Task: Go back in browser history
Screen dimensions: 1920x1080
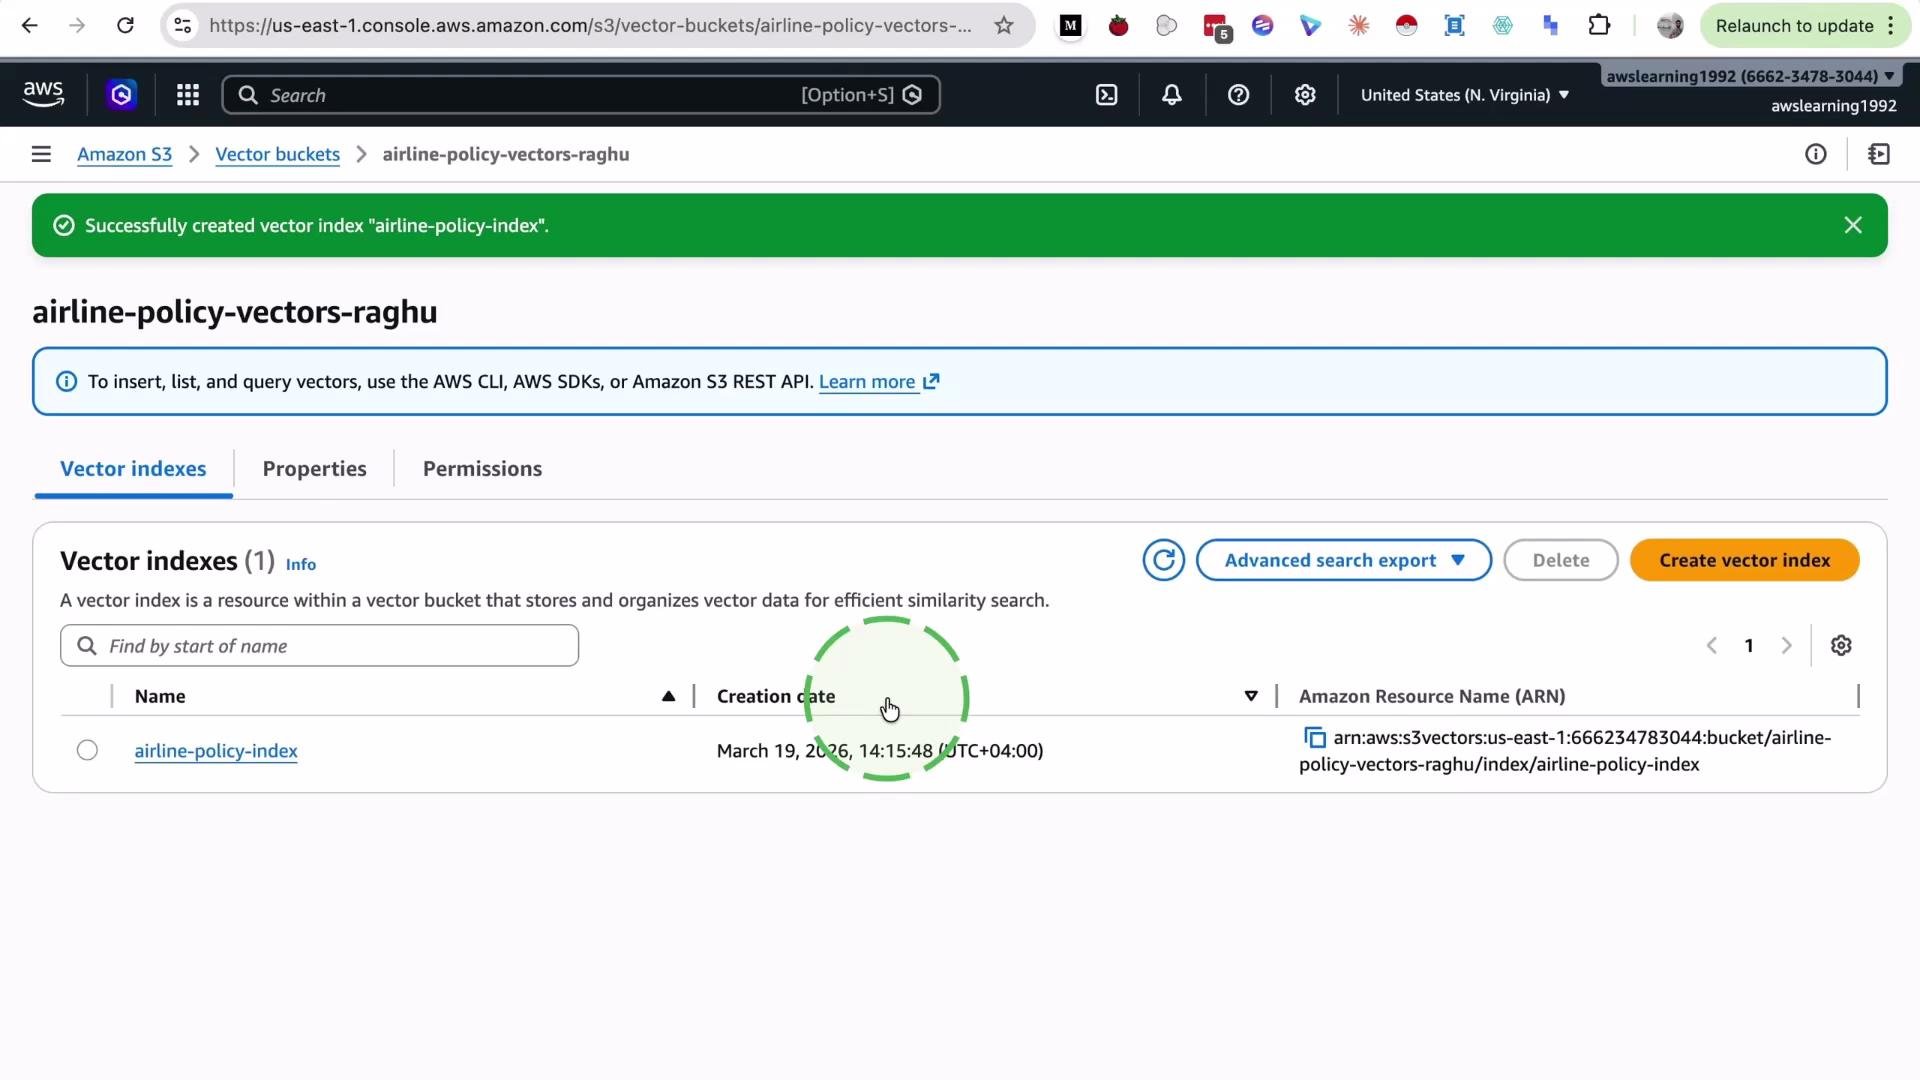Action: [x=30, y=26]
